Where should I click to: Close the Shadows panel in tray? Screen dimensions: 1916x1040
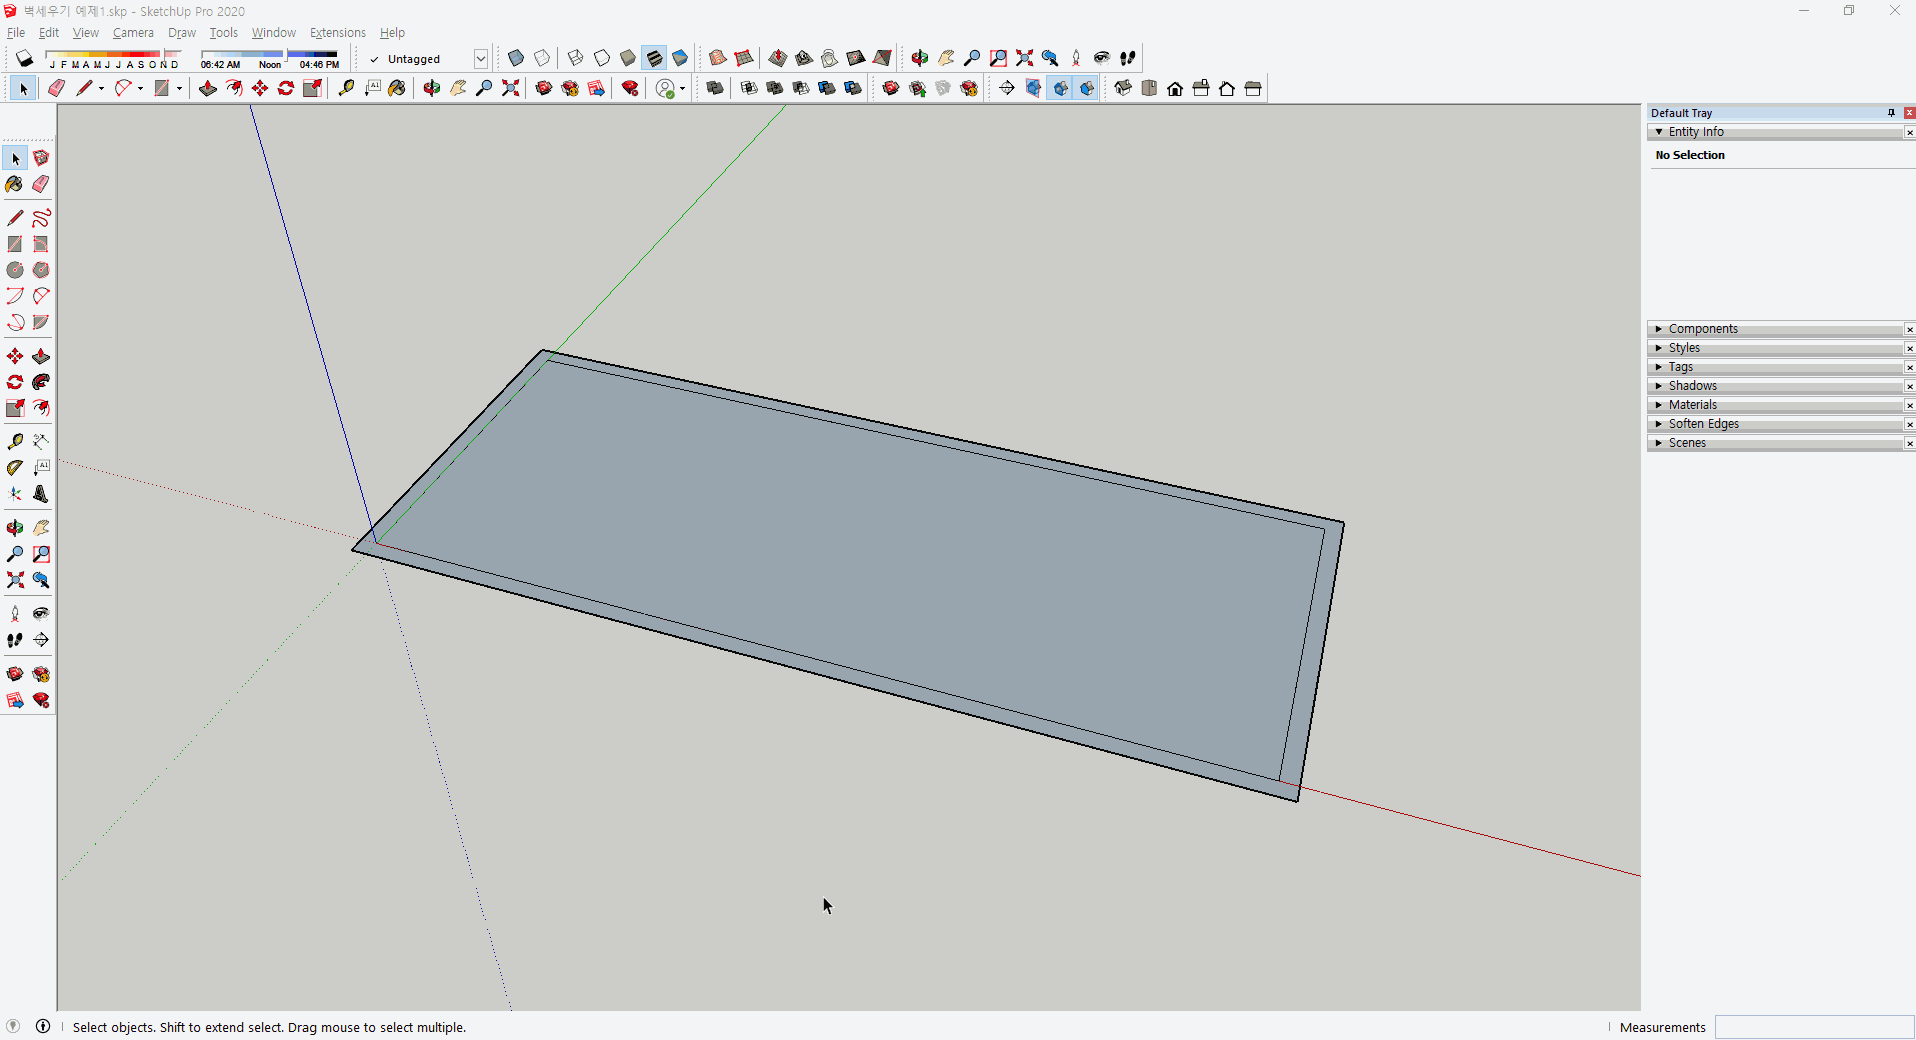tap(1909, 386)
